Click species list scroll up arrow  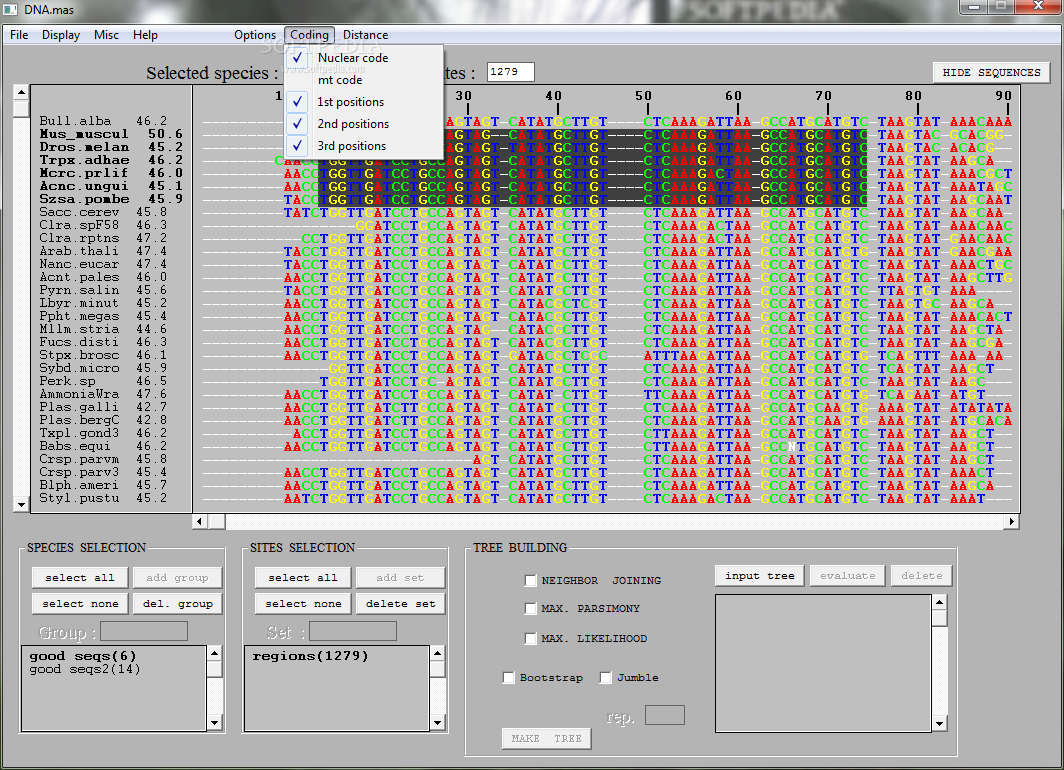coord(21,92)
